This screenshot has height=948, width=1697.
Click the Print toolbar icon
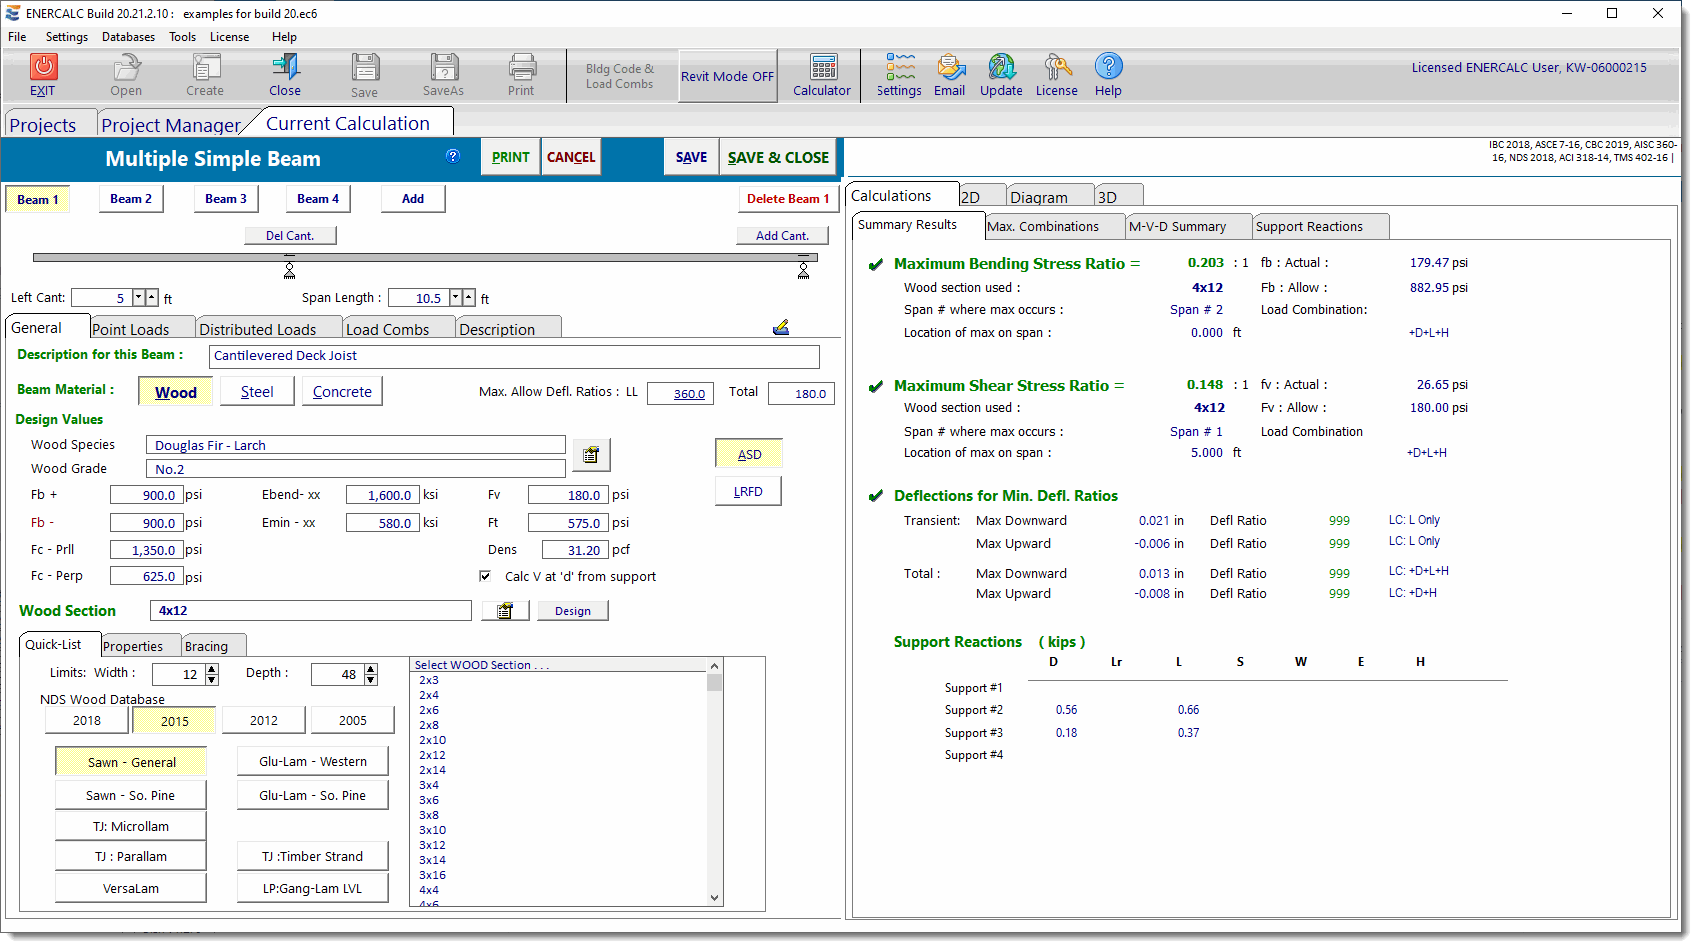click(521, 68)
